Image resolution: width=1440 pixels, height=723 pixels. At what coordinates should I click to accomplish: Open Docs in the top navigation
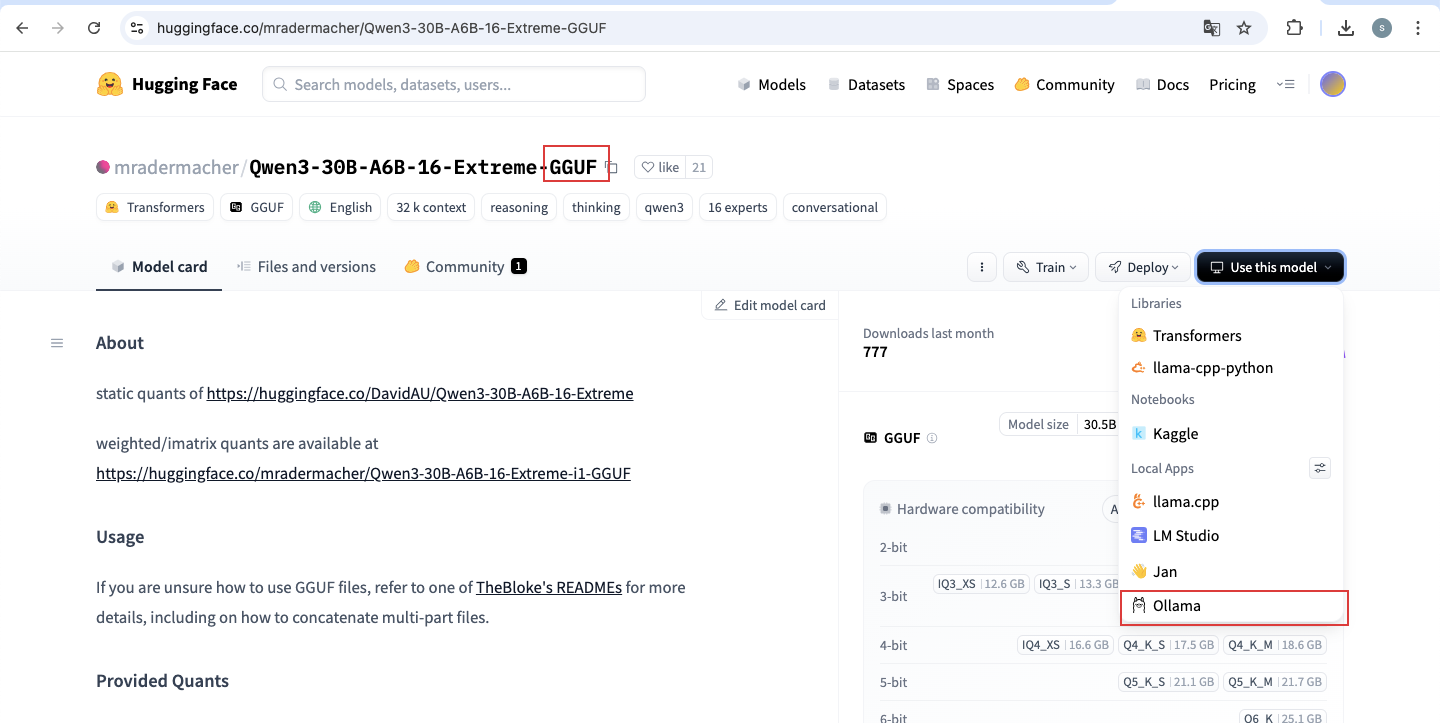(x=1162, y=85)
